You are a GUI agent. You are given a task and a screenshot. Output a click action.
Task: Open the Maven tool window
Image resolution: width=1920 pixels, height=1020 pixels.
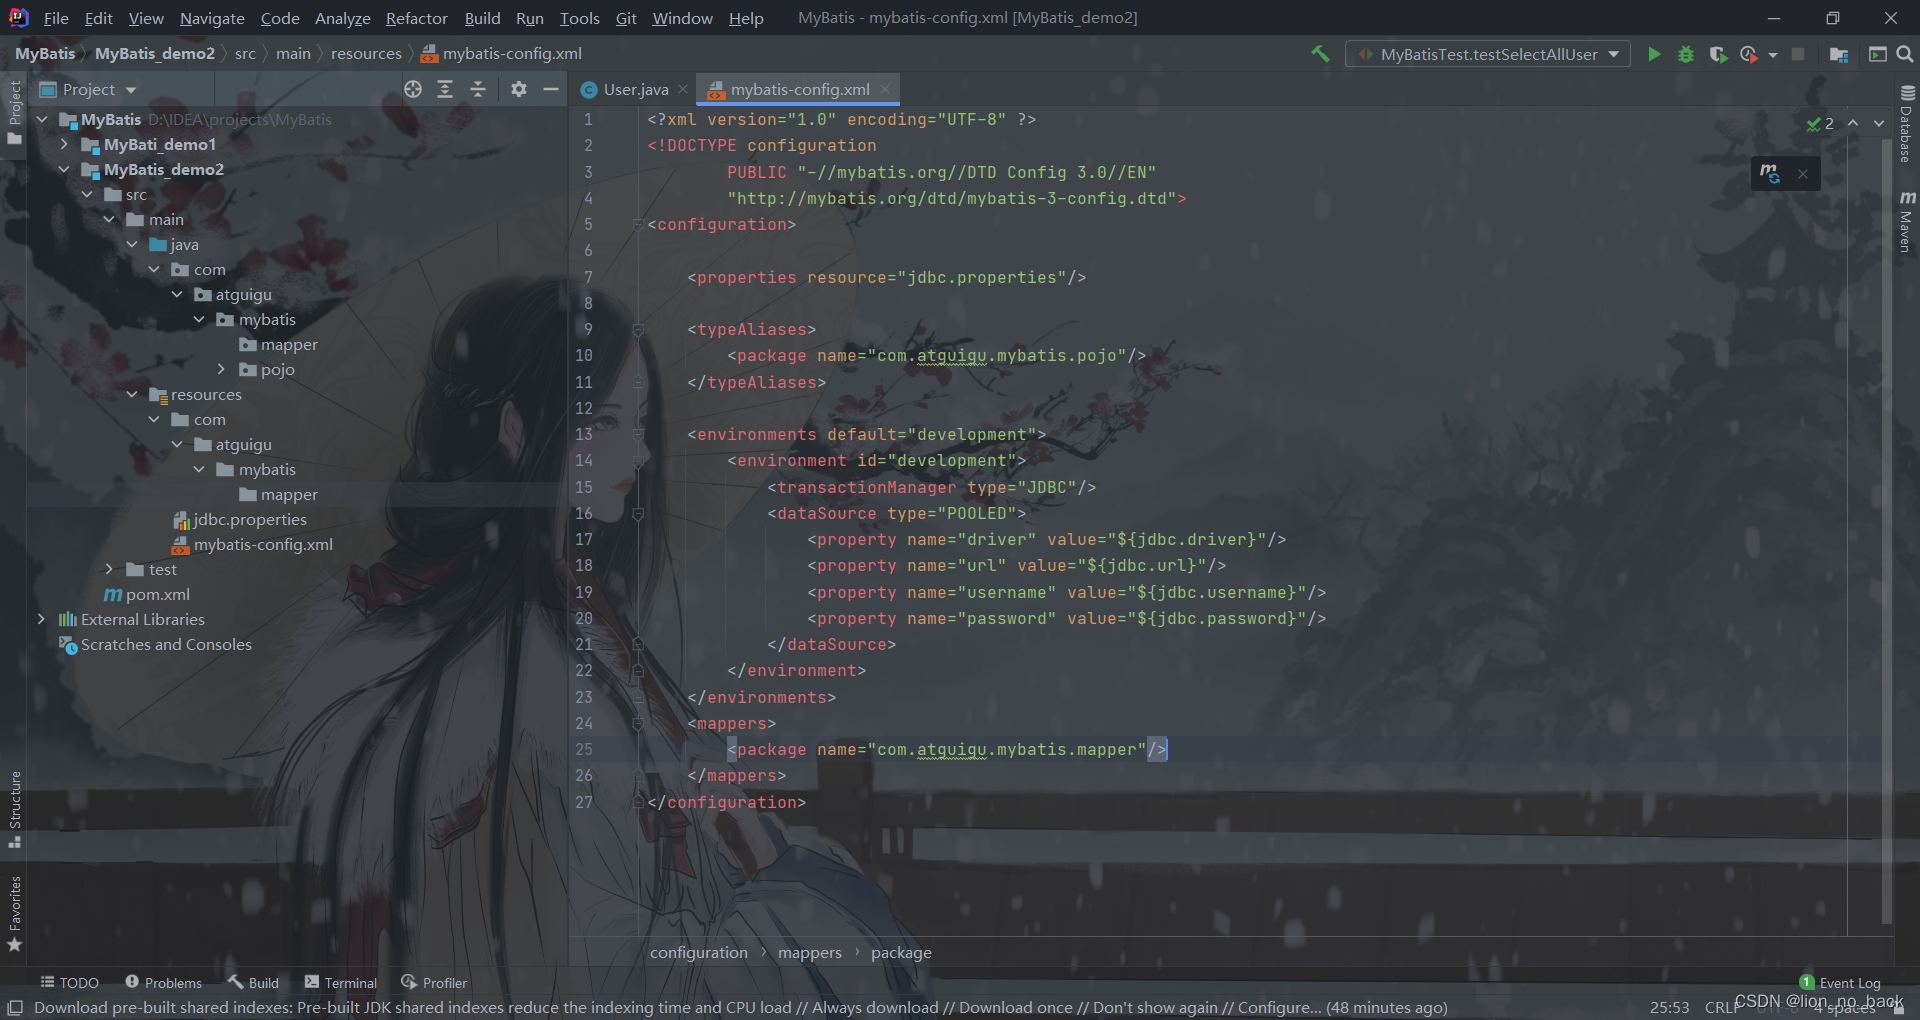[x=1906, y=222]
